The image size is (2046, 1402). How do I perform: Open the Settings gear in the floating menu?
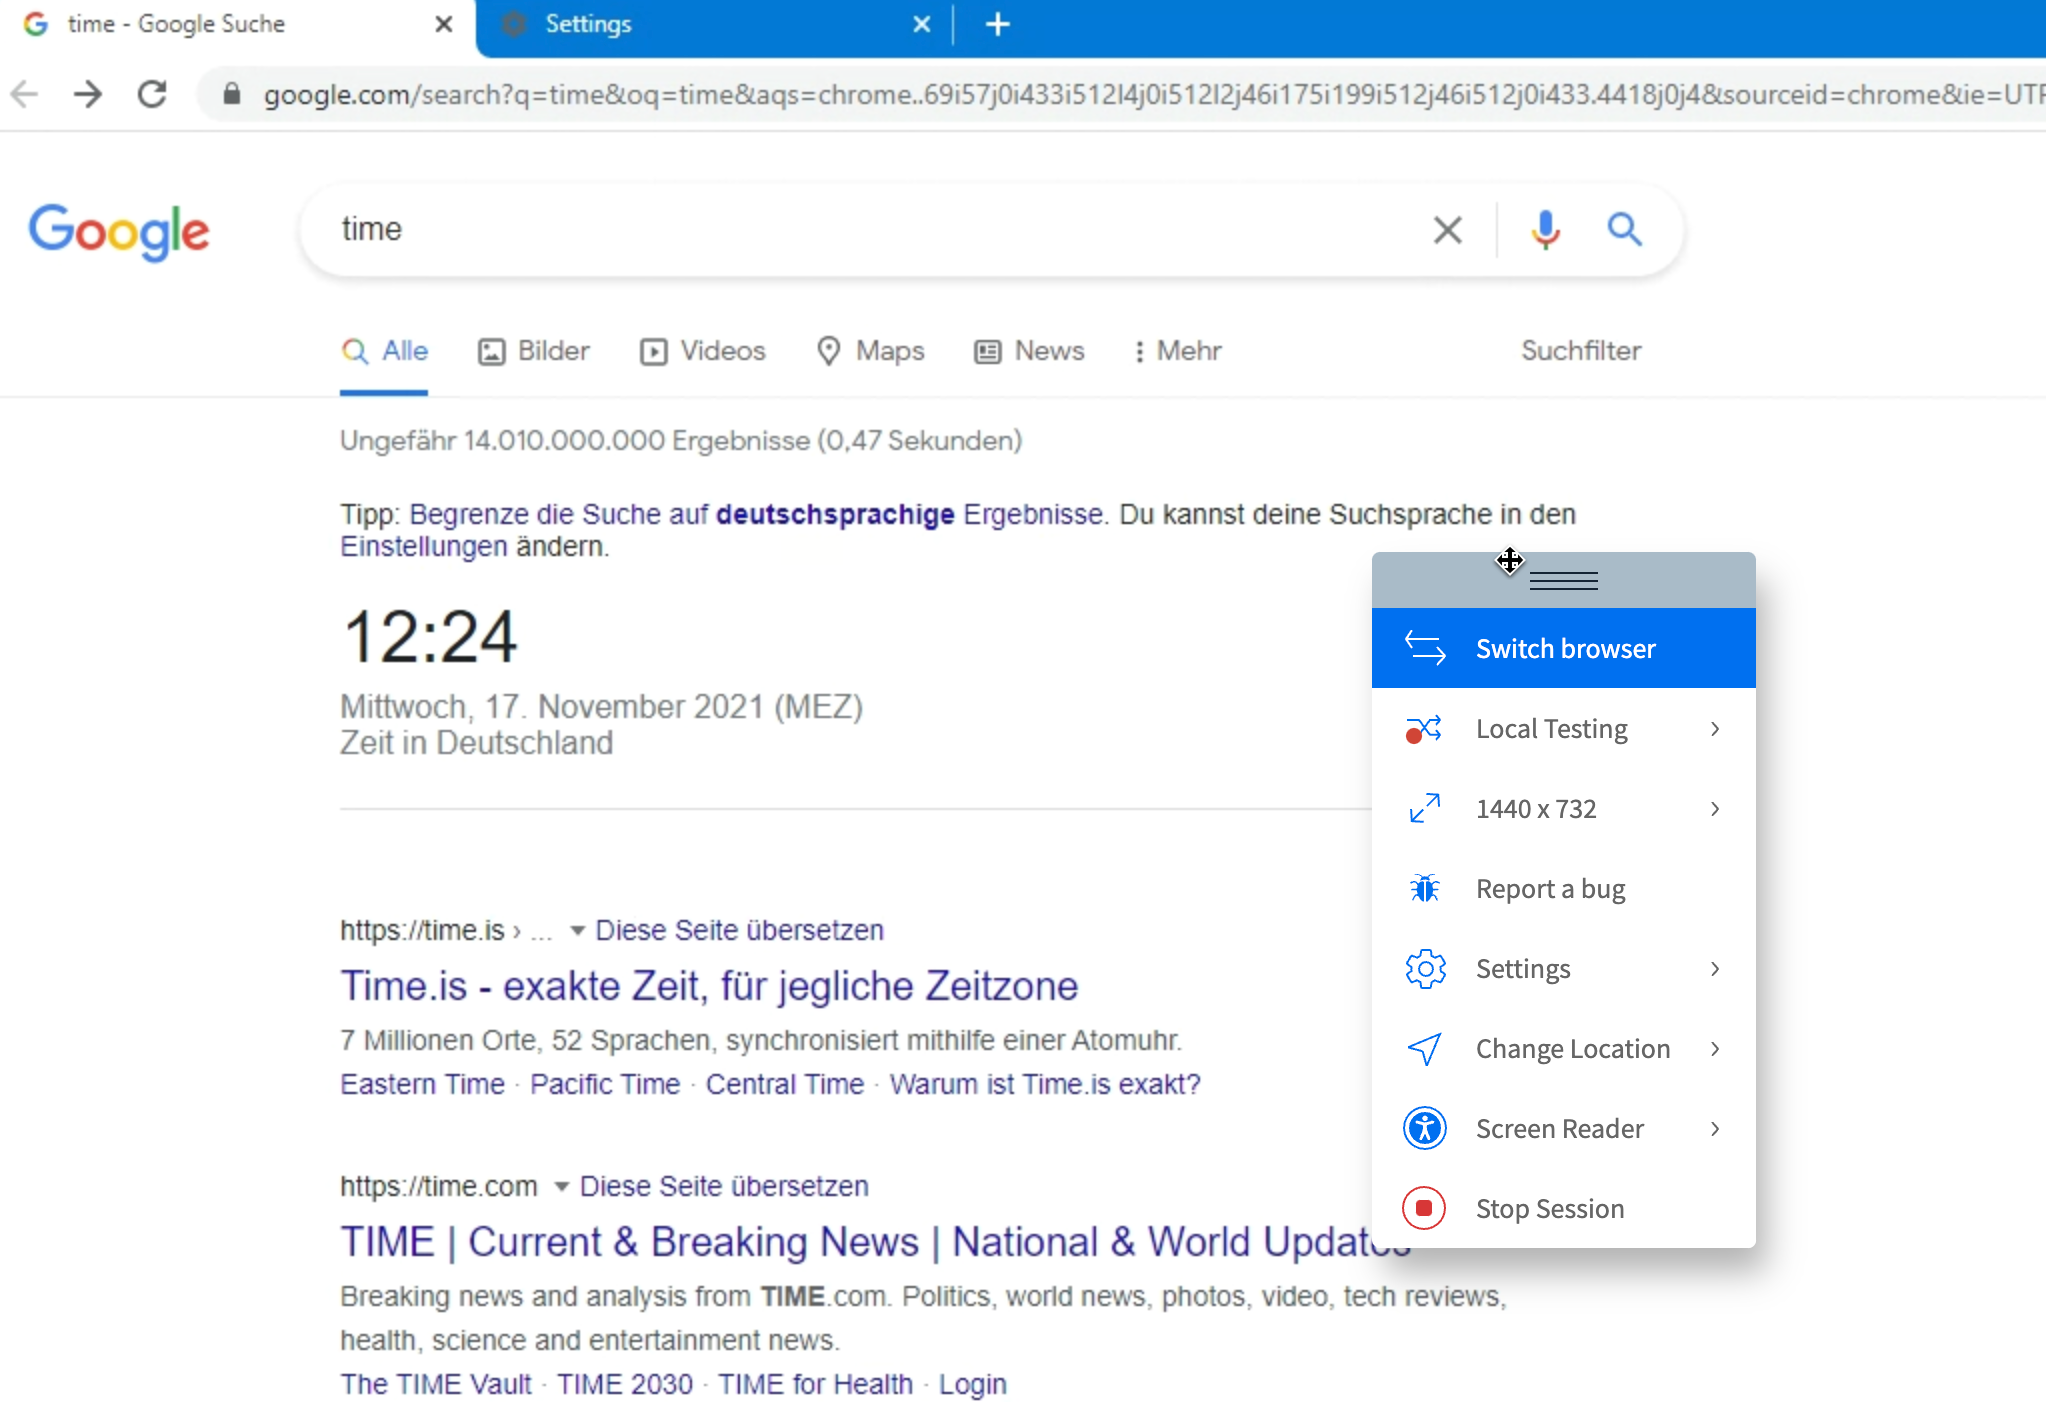pos(1424,968)
